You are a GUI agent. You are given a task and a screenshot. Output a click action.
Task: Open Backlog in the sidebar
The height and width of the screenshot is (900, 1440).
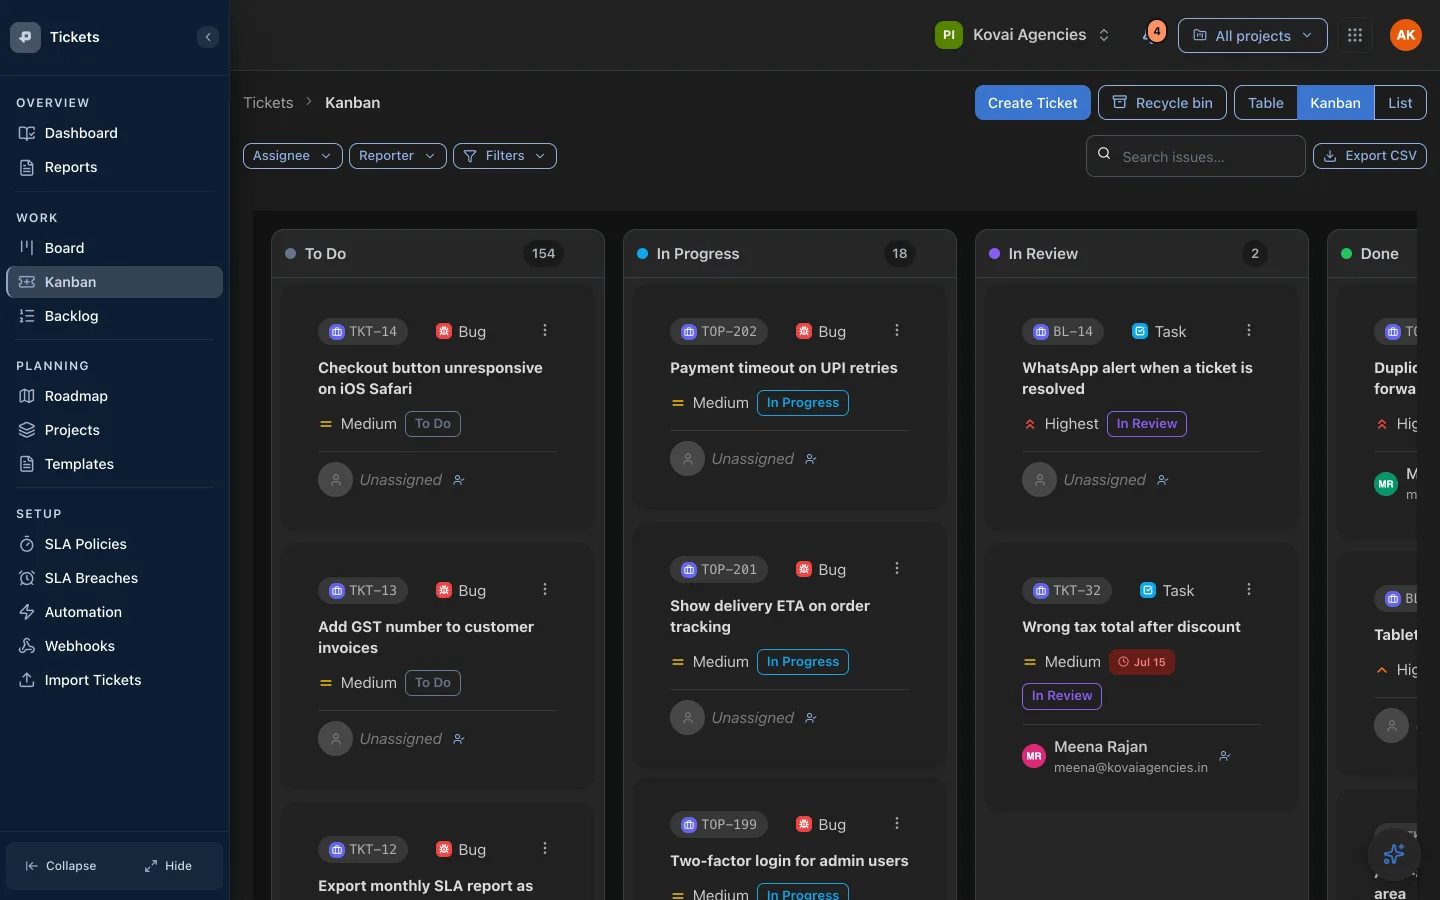tap(114, 316)
